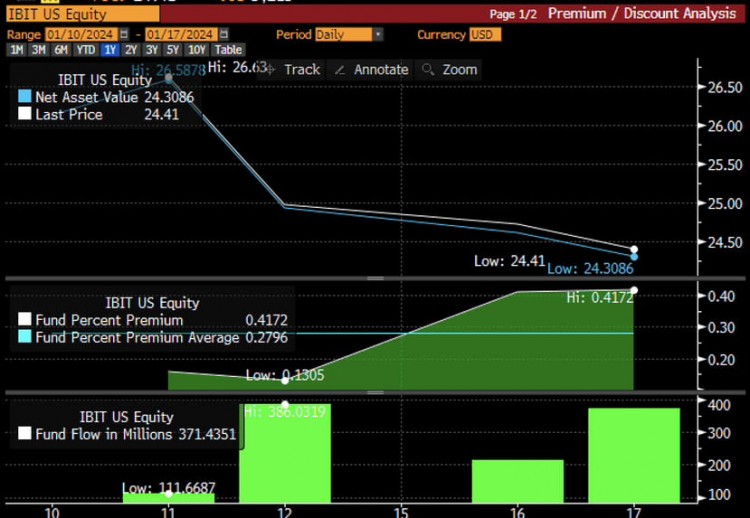The width and height of the screenshot is (750, 518).
Task: Open end date calendar icon
Action: (x=224, y=34)
